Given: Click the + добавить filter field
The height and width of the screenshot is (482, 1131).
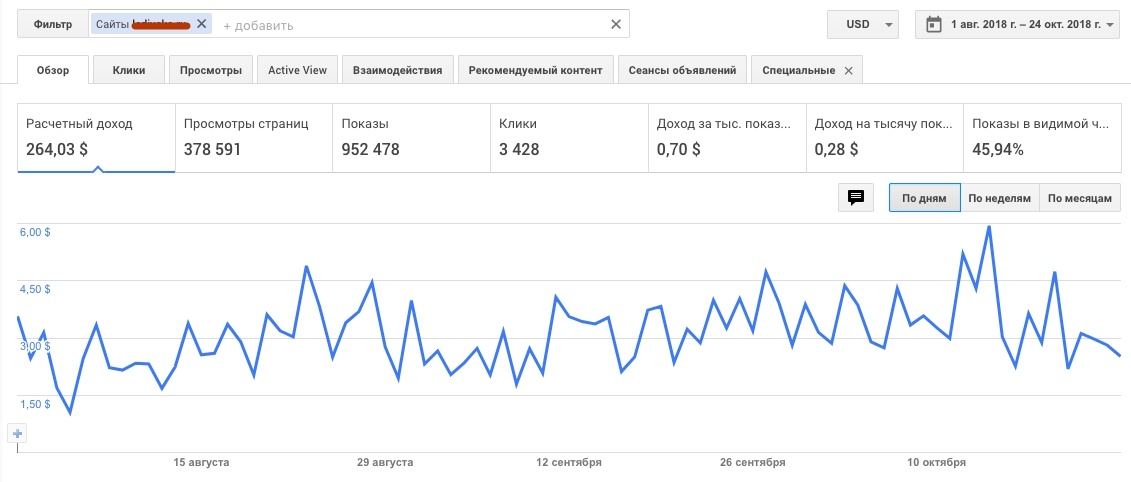Looking at the screenshot, I should tap(258, 25).
